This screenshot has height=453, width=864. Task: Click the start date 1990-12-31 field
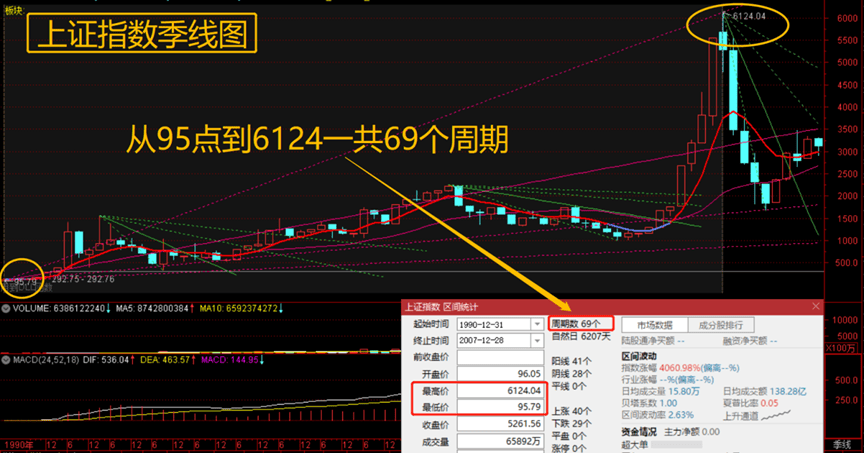point(494,325)
